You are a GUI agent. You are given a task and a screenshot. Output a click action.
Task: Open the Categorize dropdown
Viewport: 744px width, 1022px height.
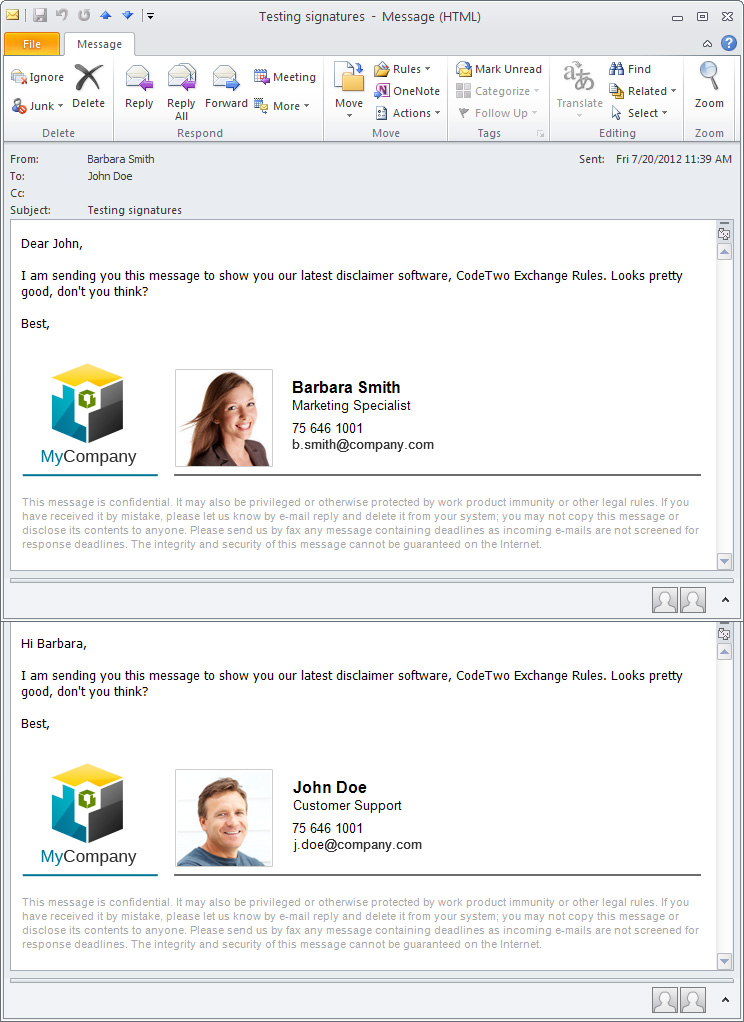[x=498, y=91]
